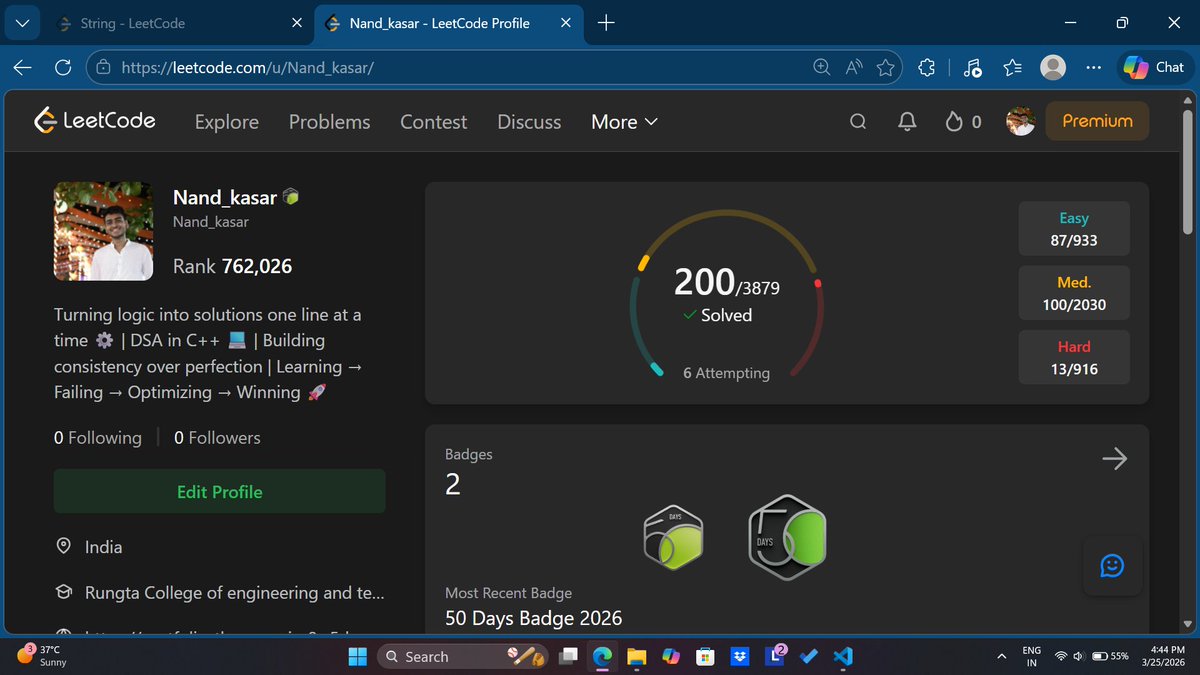Image resolution: width=1200 pixels, height=675 pixels.
Task: Open Problems in the navbar
Action: coord(329,122)
